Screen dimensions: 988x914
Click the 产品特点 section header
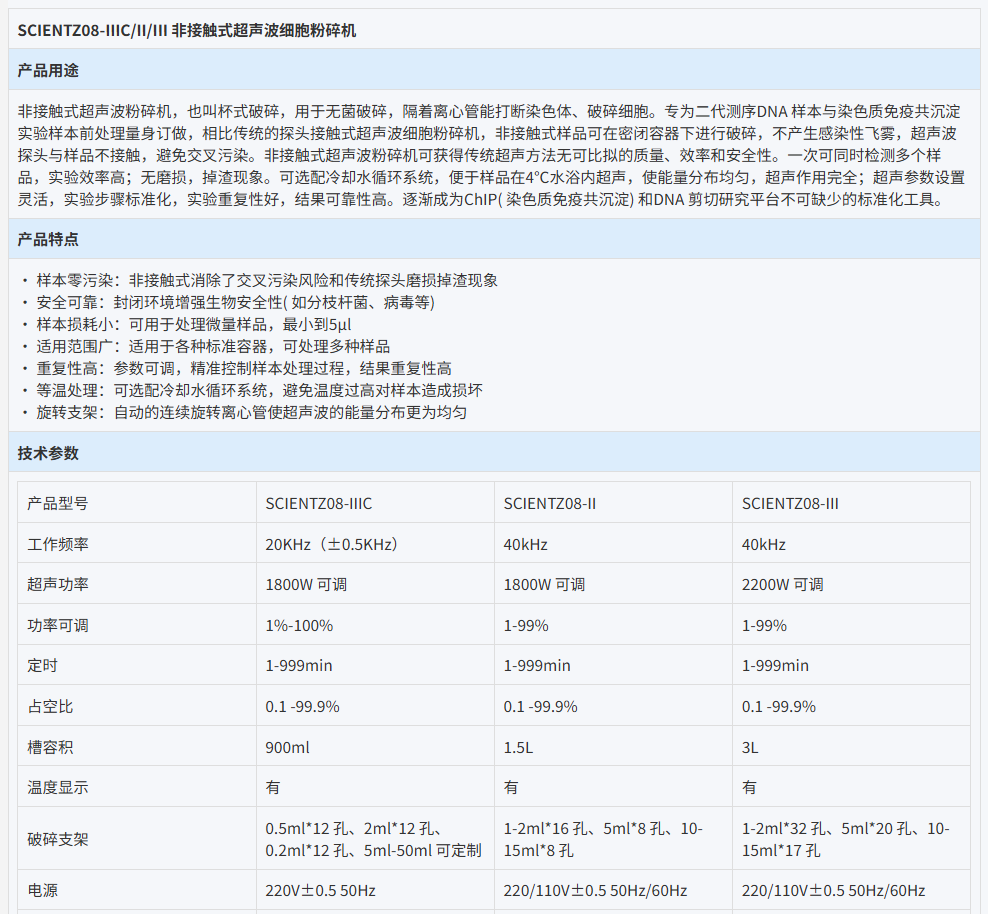(48, 239)
